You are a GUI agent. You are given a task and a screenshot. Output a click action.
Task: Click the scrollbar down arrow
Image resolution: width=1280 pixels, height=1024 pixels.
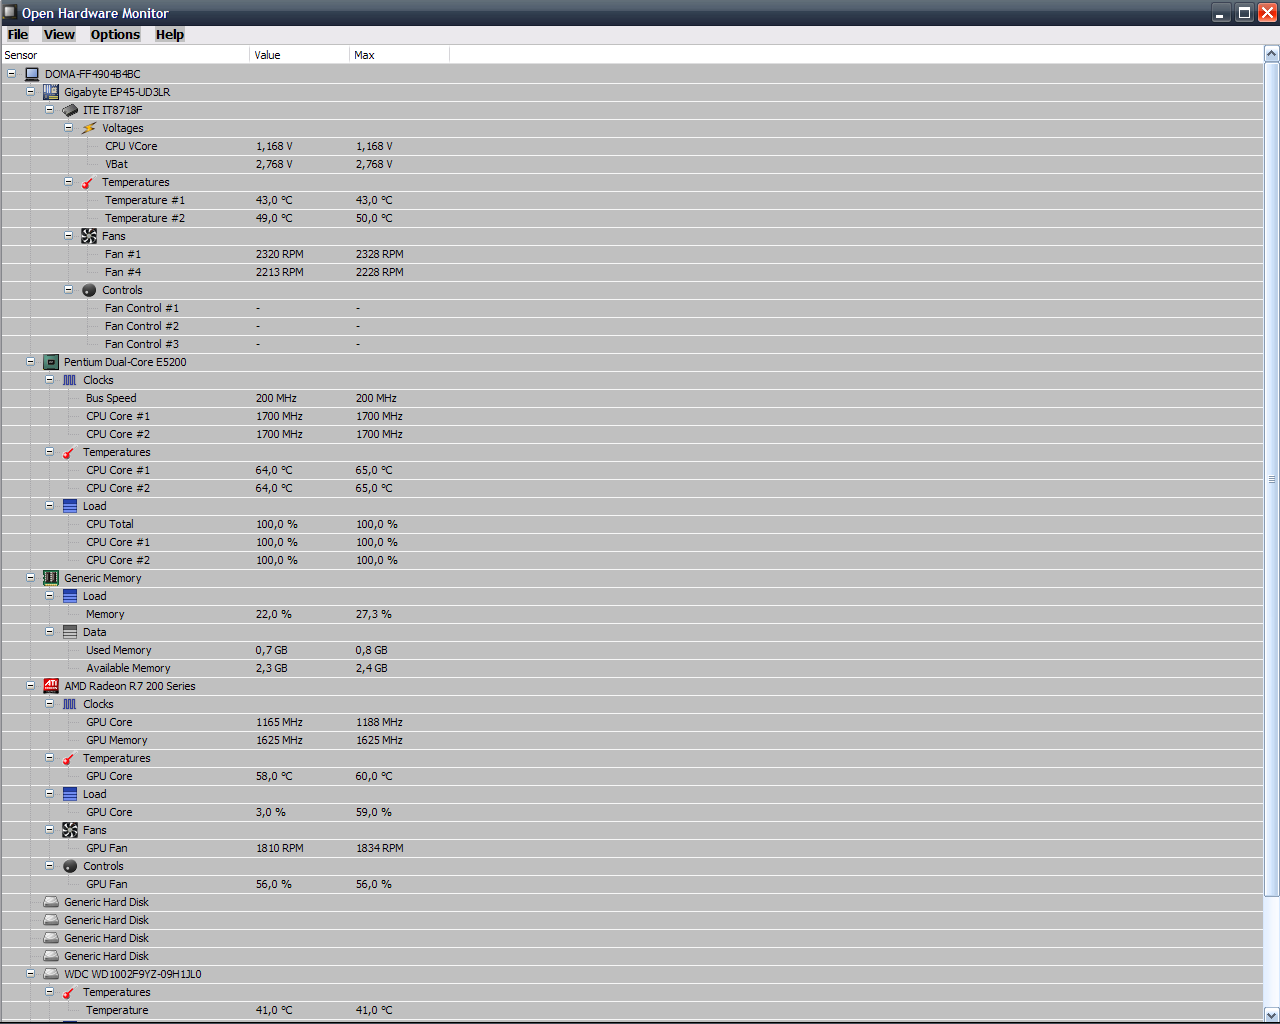pyautogui.click(x=1272, y=1014)
